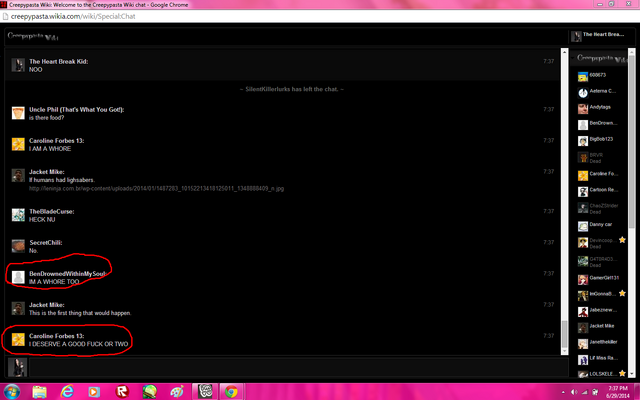This screenshot has width=640, height=400.
Task: Select Lil' Miss Ra... in the user list
Action: 599,359
